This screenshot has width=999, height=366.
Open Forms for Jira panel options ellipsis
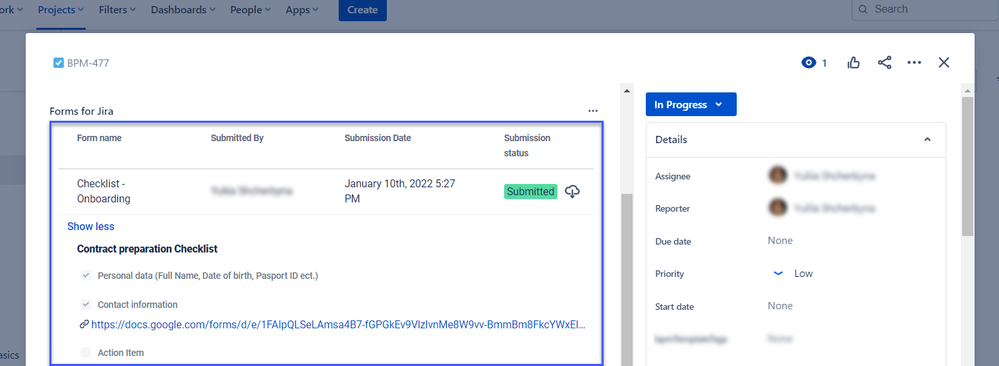[593, 111]
